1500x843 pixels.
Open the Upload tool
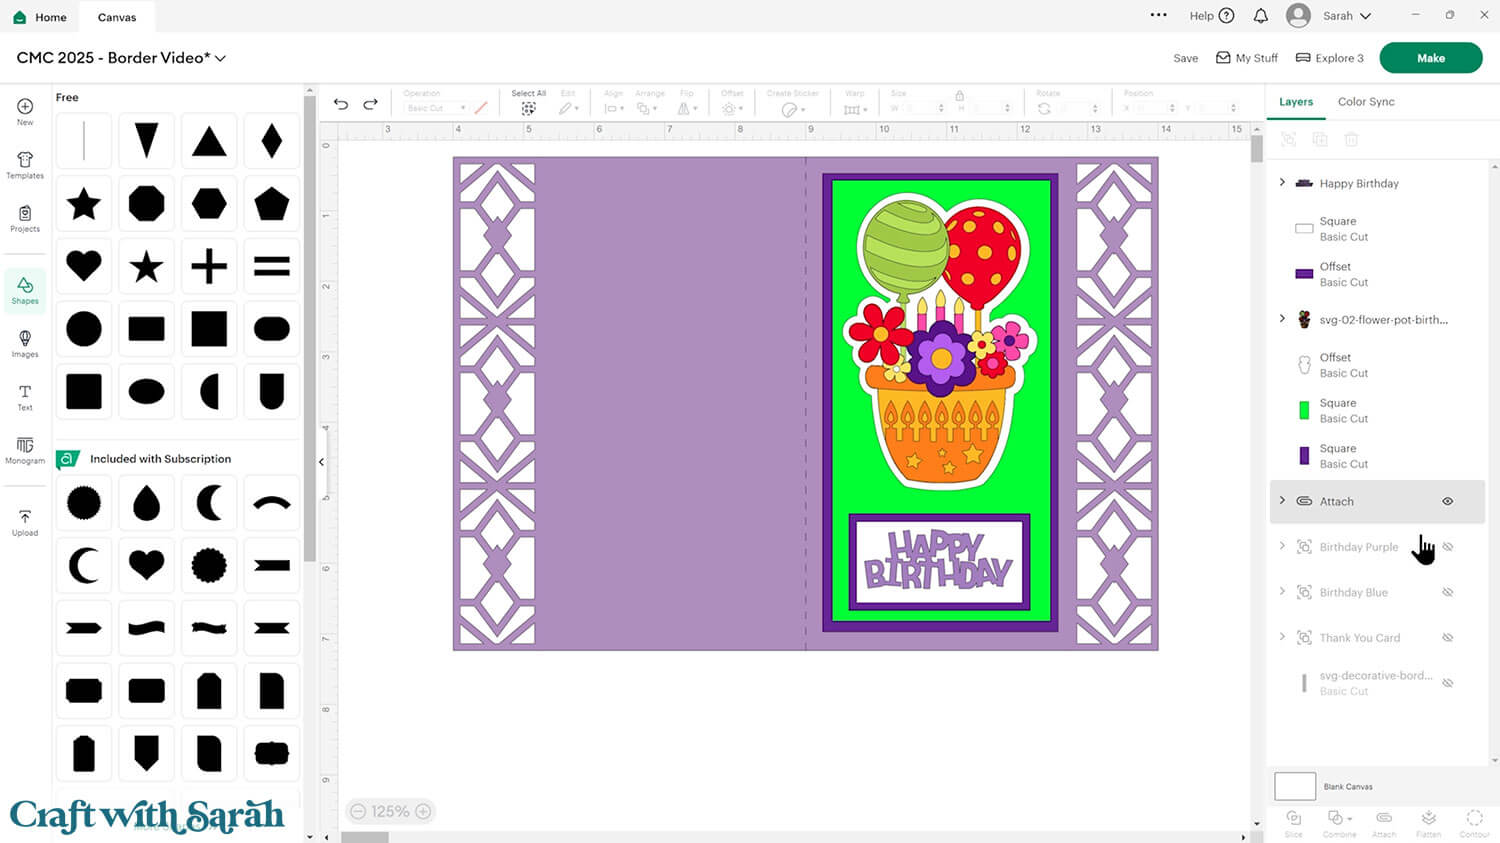tap(25, 522)
